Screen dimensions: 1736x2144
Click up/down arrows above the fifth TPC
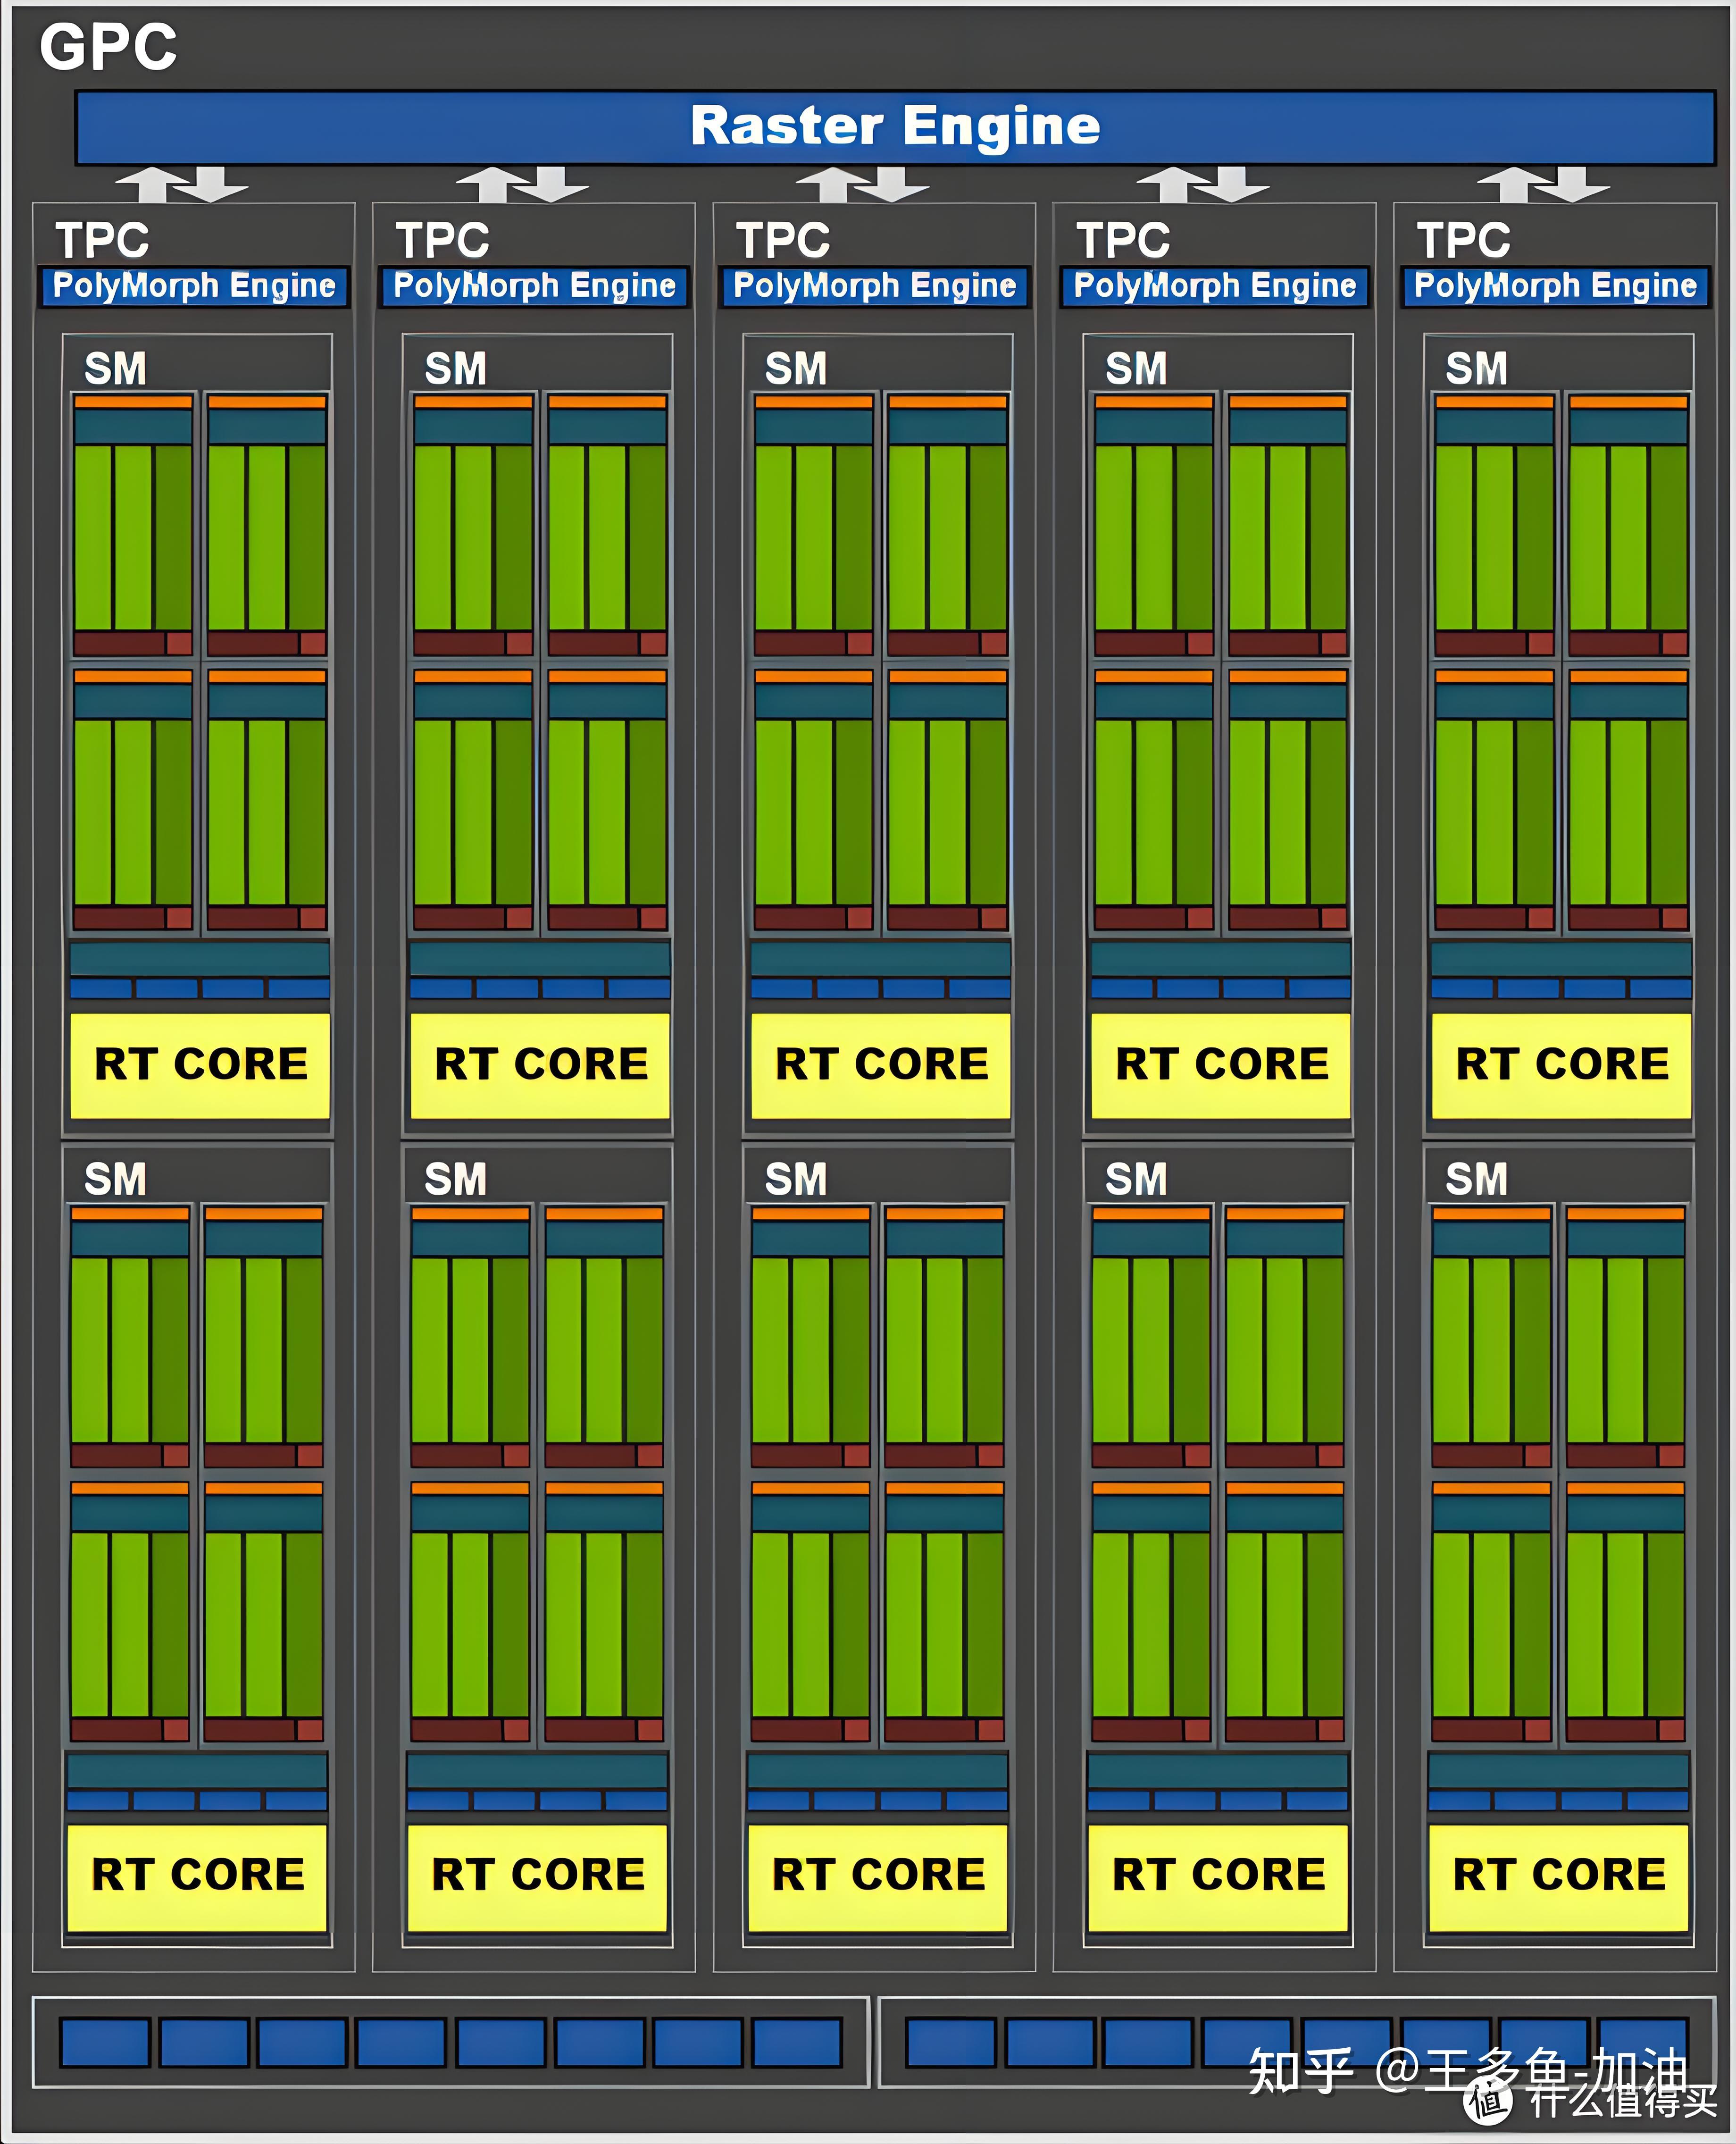1543,185
